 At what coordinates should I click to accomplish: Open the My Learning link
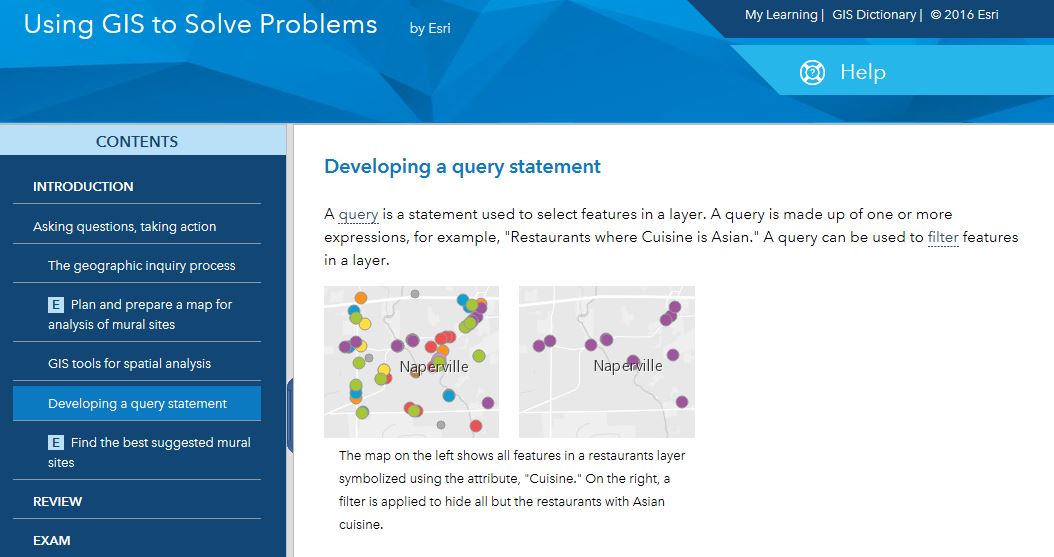coord(780,15)
